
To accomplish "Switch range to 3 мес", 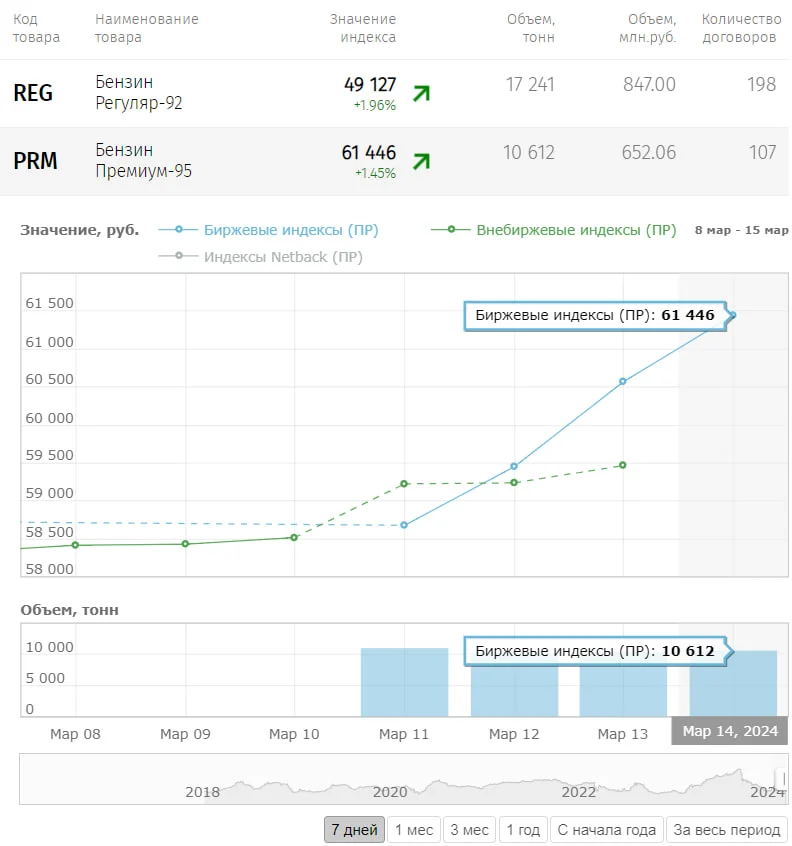I will pos(469,830).
